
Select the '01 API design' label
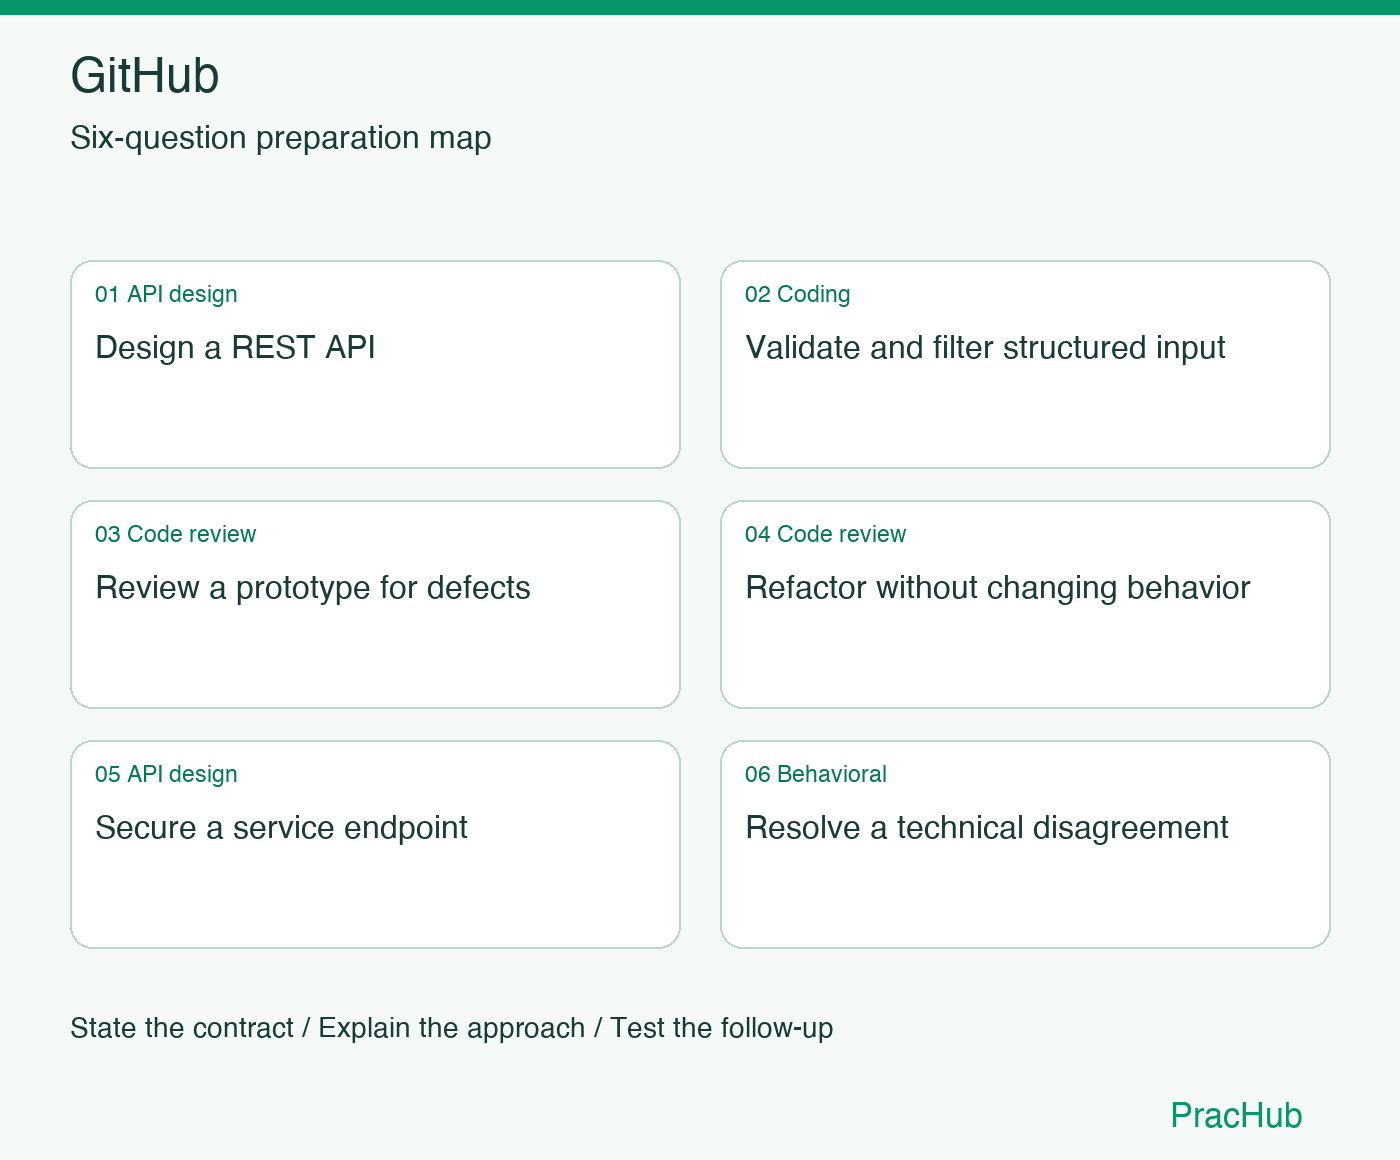tap(166, 294)
